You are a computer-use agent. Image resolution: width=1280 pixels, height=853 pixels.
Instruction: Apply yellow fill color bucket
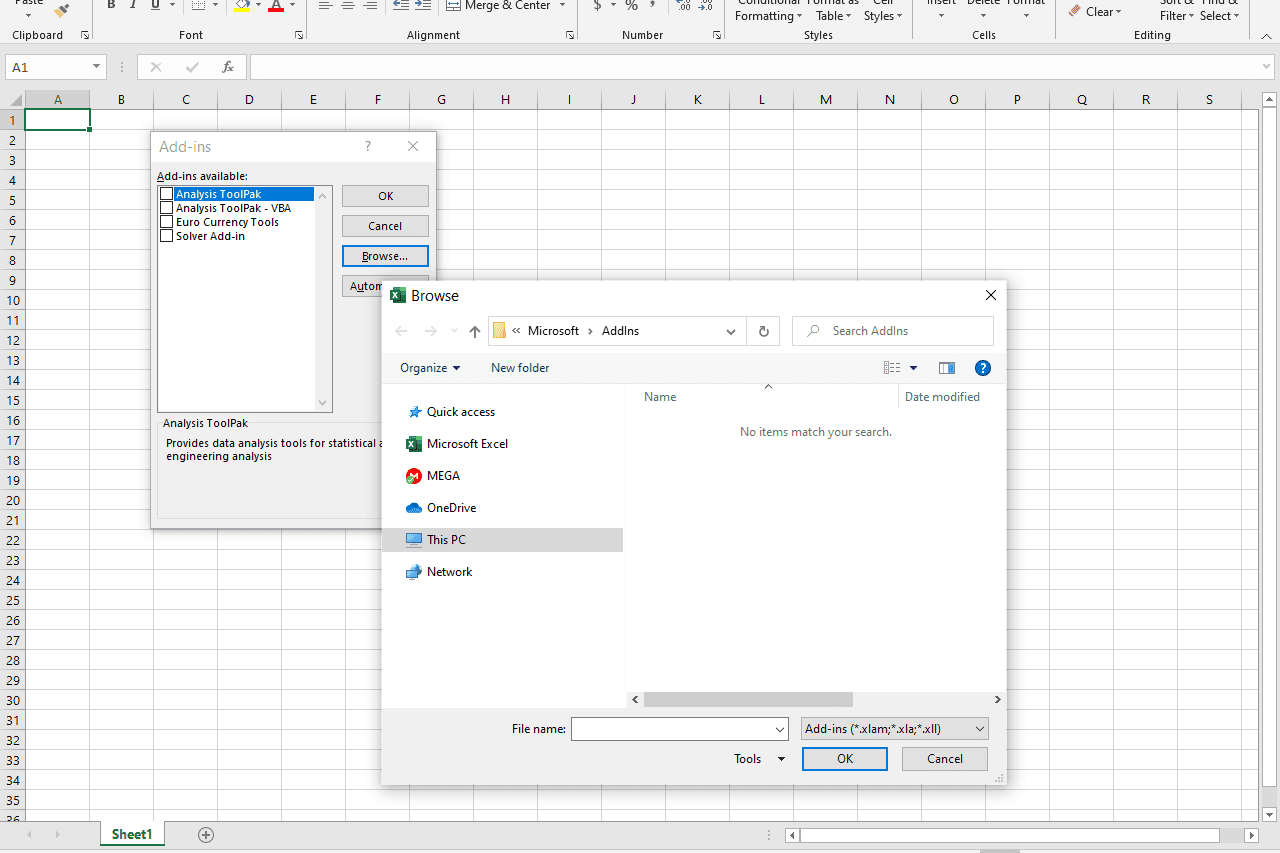(x=241, y=6)
